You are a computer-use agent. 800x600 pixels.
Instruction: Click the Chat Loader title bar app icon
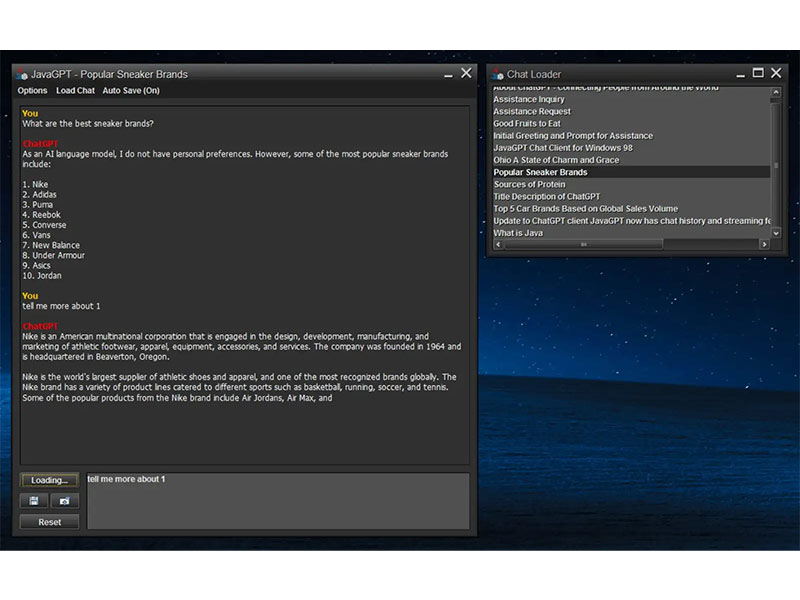(x=497, y=74)
